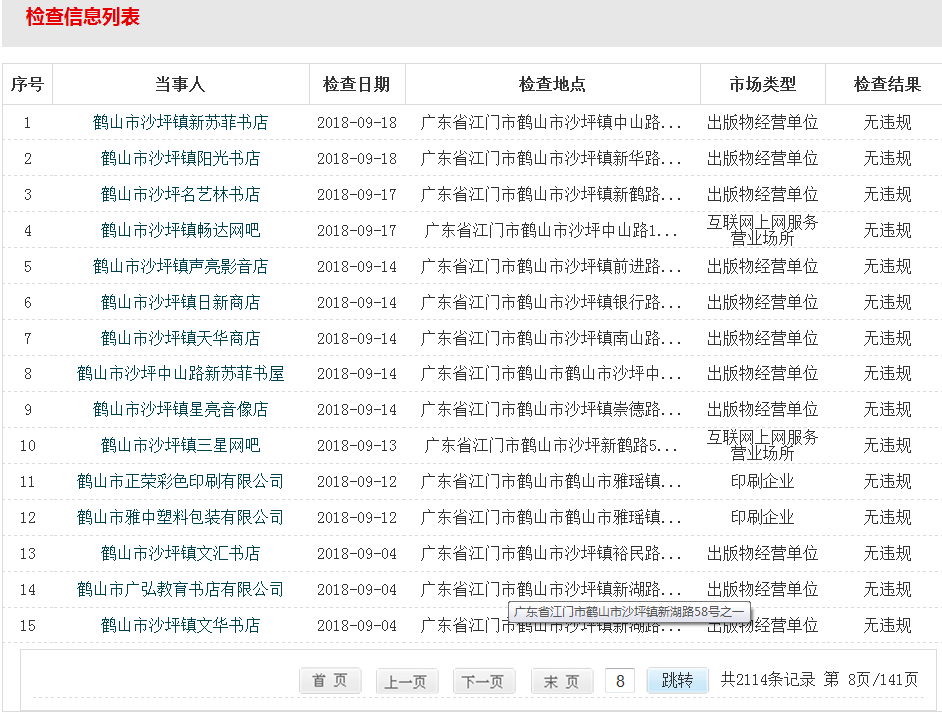Open 鹤山市沙坪镇日新商店 link
The width and height of the screenshot is (942, 712).
(180, 302)
